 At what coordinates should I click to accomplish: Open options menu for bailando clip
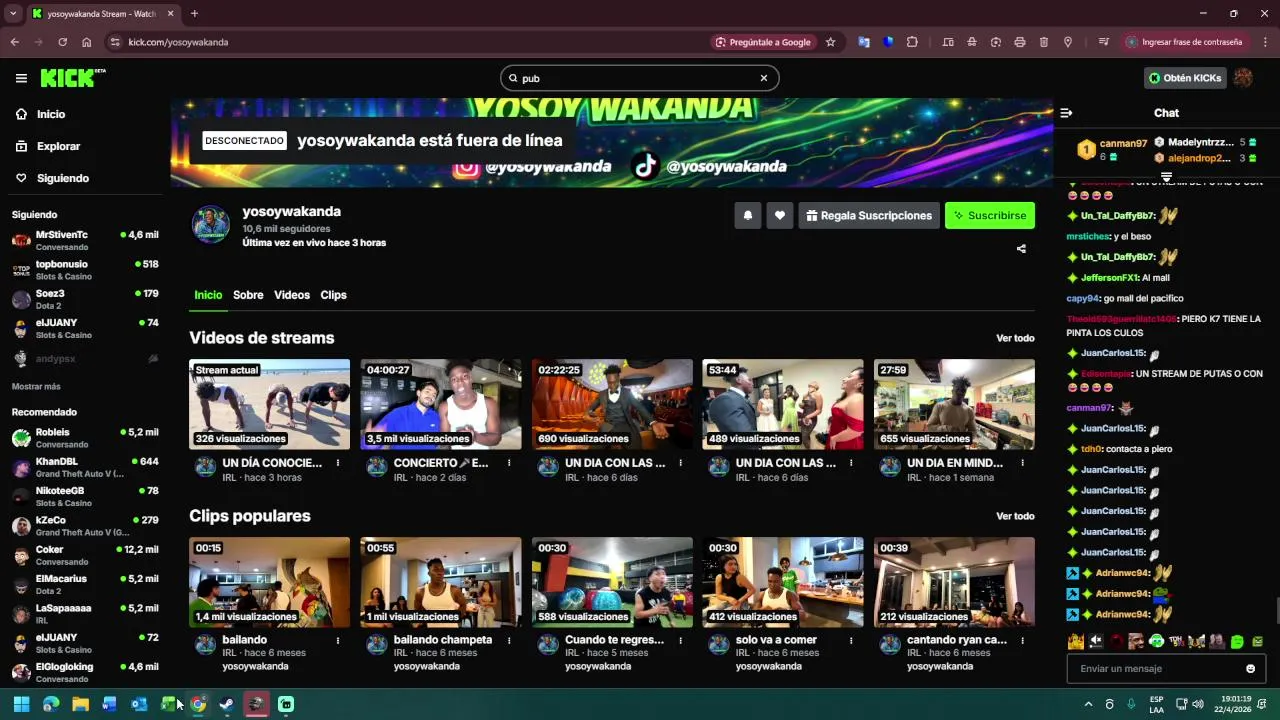click(338, 640)
